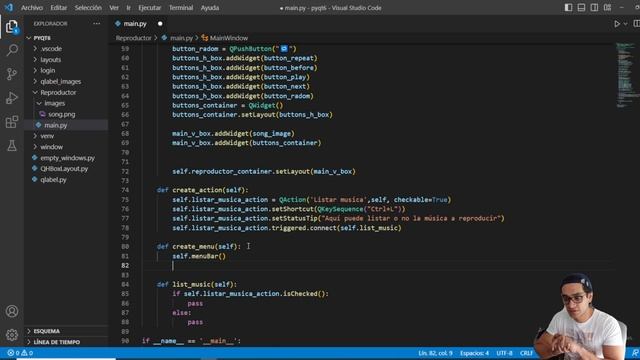Click Reproductor in the breadcrumb
This screenshot has width=640, height=360.
click(x=133, y=38)
